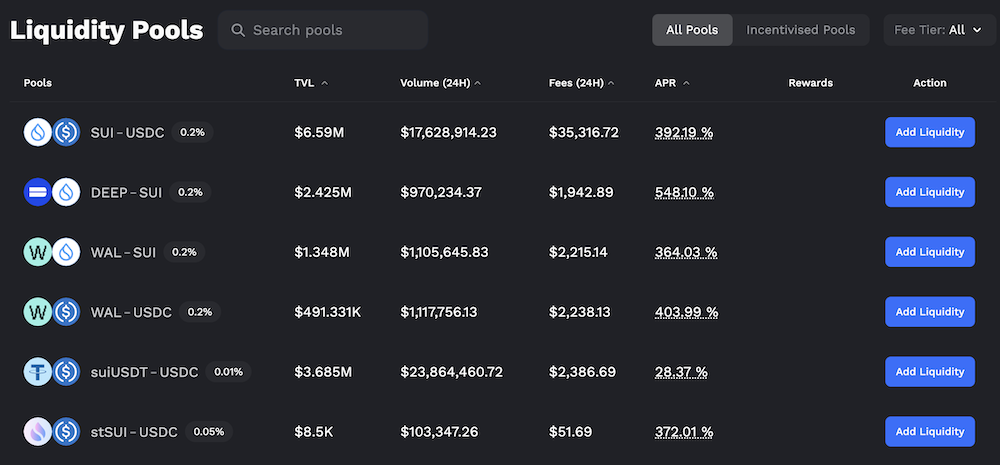Screen dimensions: 1000x465
Task: Click the Rewards column header
Action: [x=811, y=83]
